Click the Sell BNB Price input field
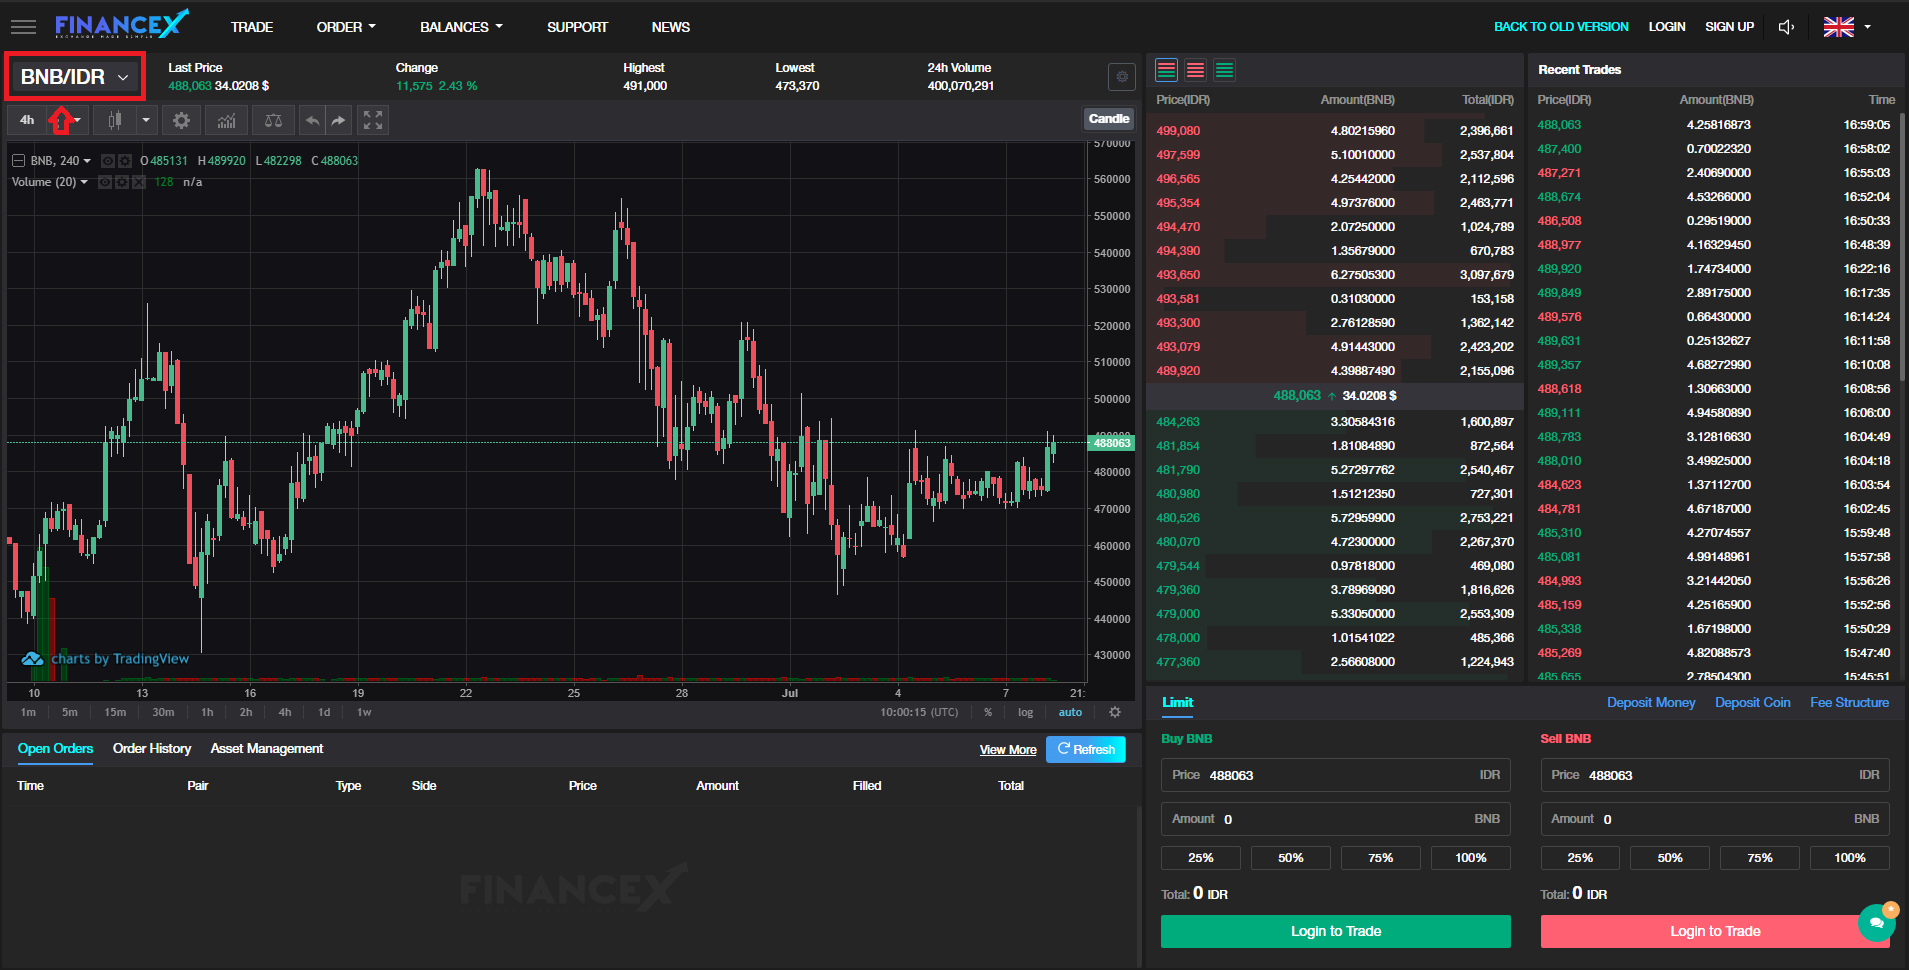 tap(1715, 775)
